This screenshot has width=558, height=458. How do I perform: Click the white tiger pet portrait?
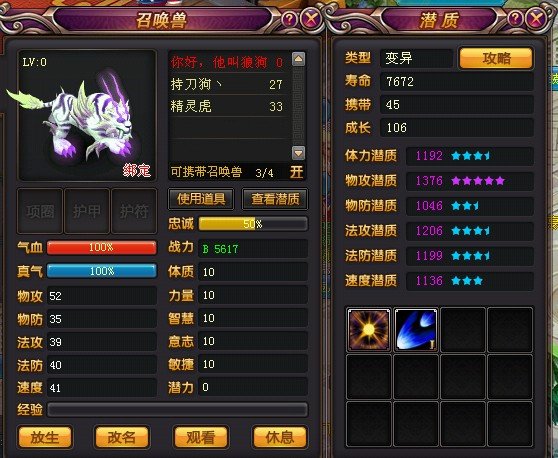pos(87,115)
